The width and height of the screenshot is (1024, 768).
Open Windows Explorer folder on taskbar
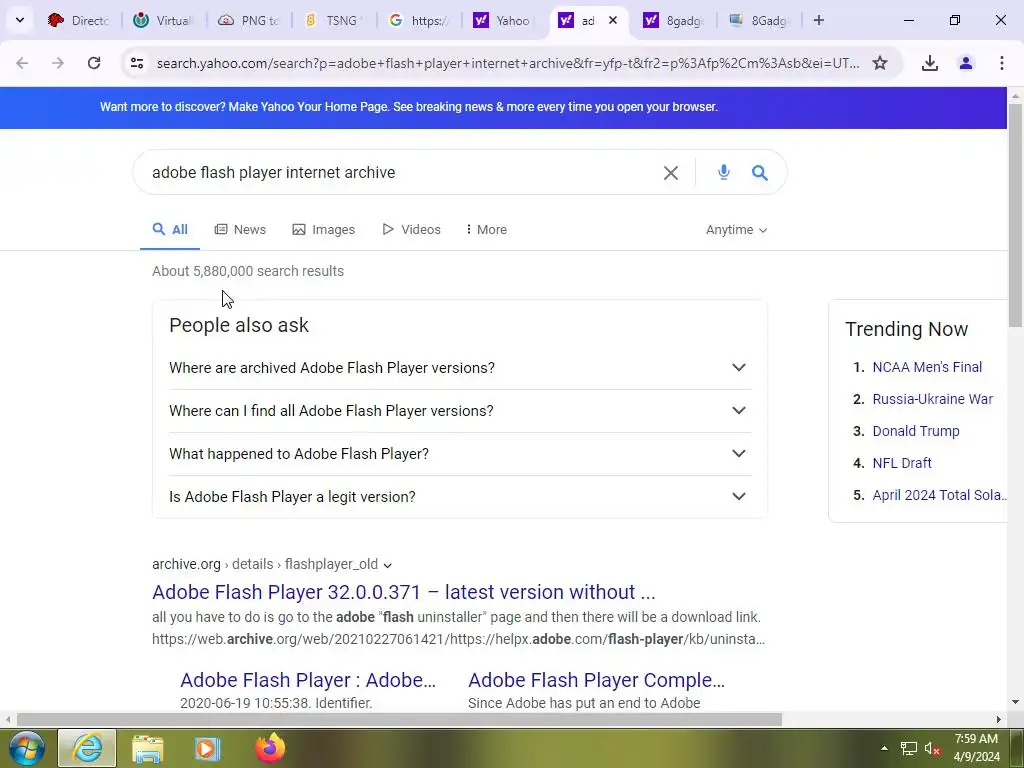coord(148,748)
